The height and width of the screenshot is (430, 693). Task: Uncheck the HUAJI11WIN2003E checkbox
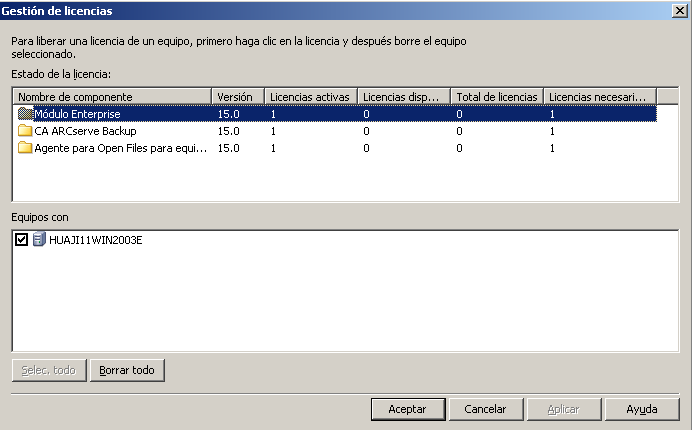[x=21, y=240]
